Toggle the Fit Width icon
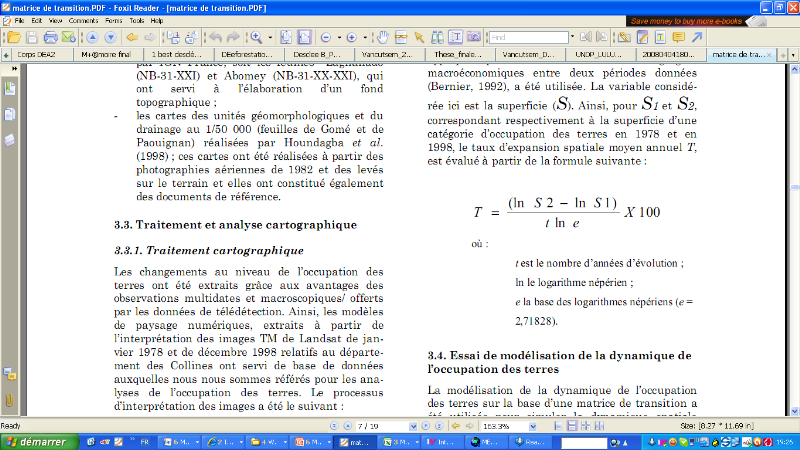 304,37
